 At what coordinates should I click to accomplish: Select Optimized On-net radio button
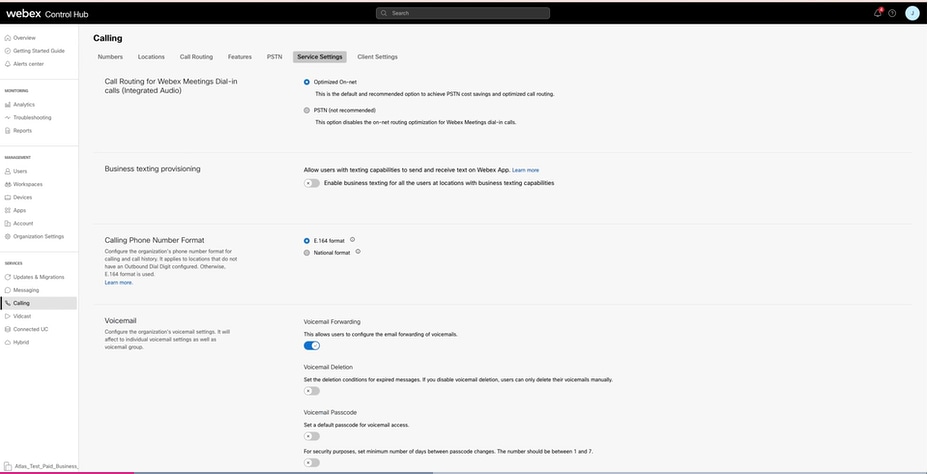click(x=307, y=82)
